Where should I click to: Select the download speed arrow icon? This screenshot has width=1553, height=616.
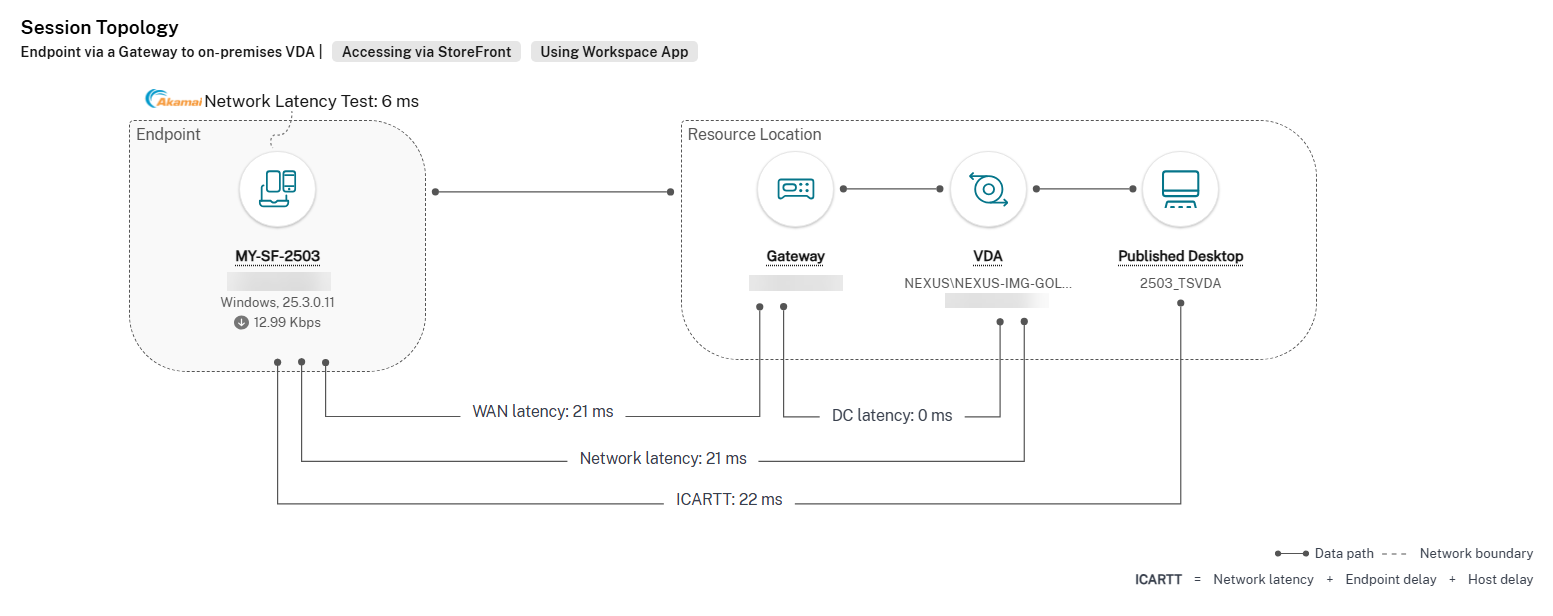pos(240,322)
